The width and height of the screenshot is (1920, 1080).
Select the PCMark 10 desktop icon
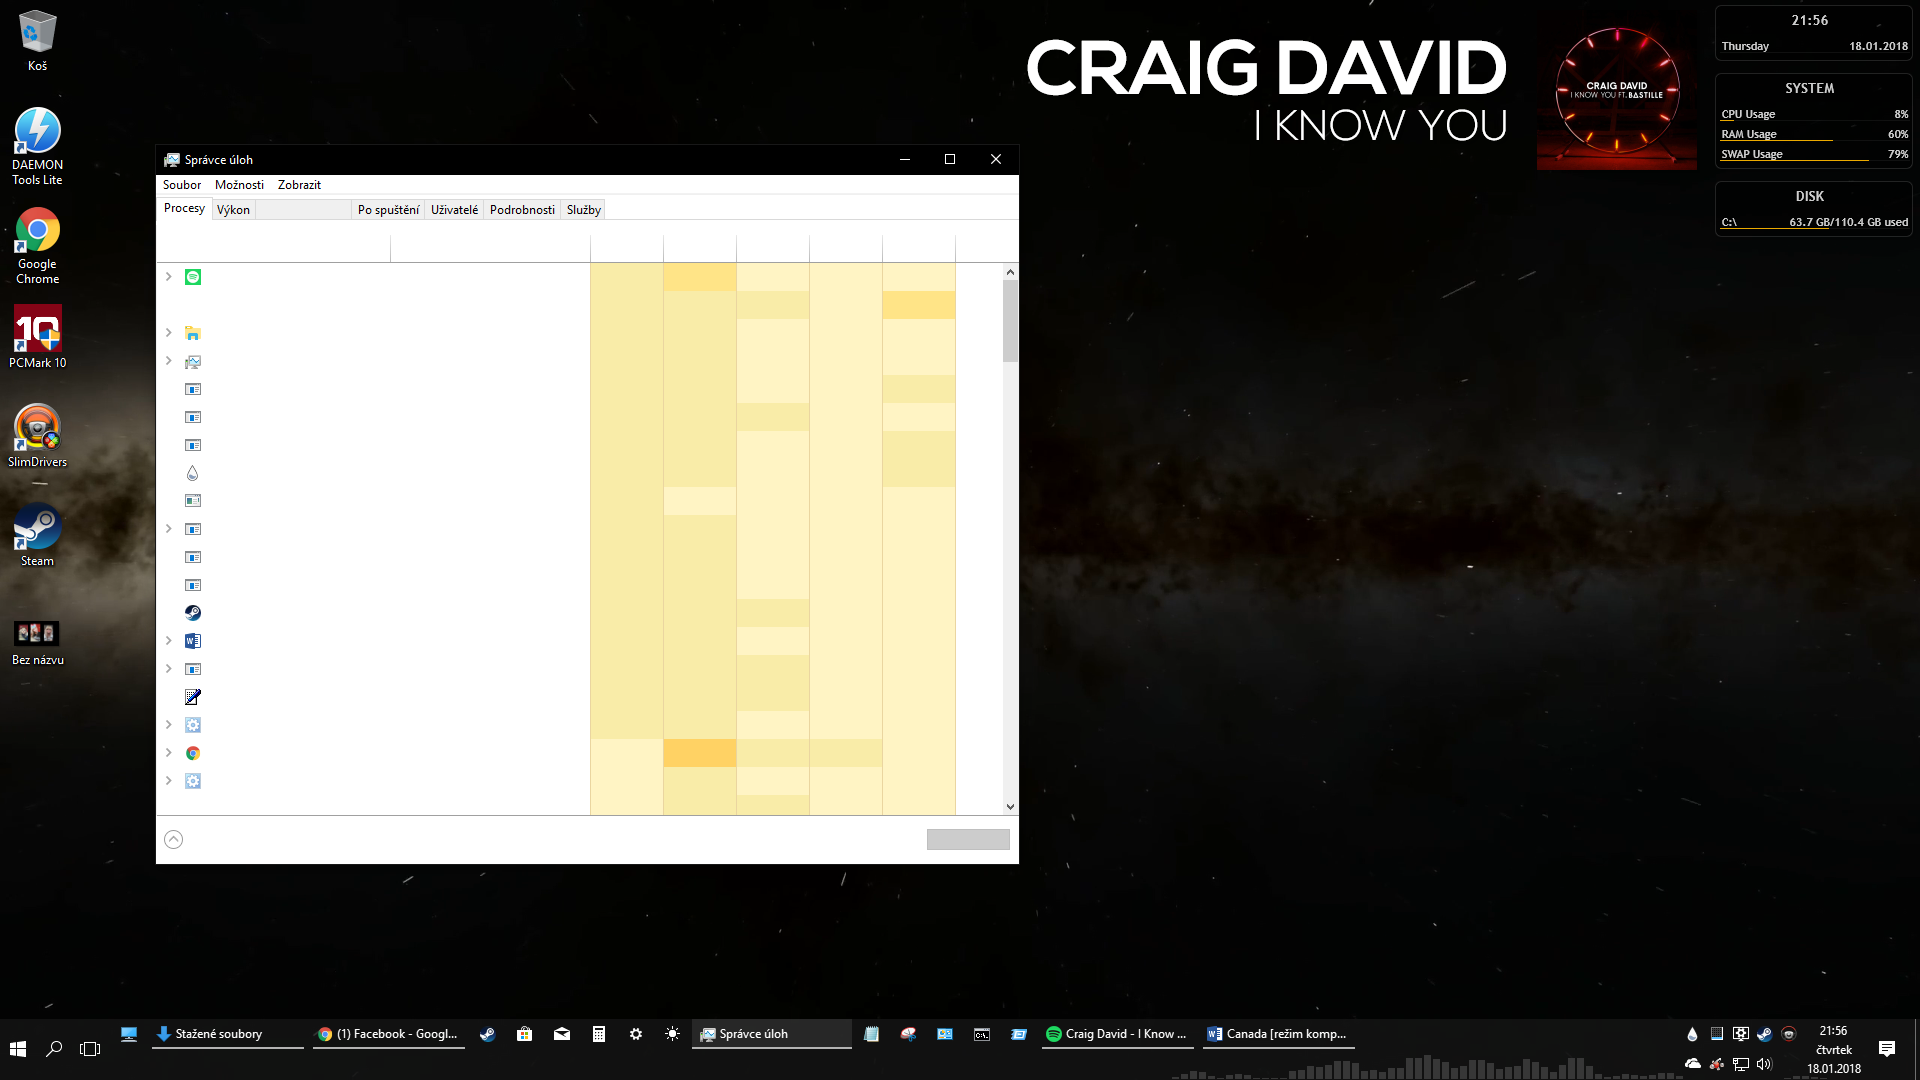tap(37, 337)
